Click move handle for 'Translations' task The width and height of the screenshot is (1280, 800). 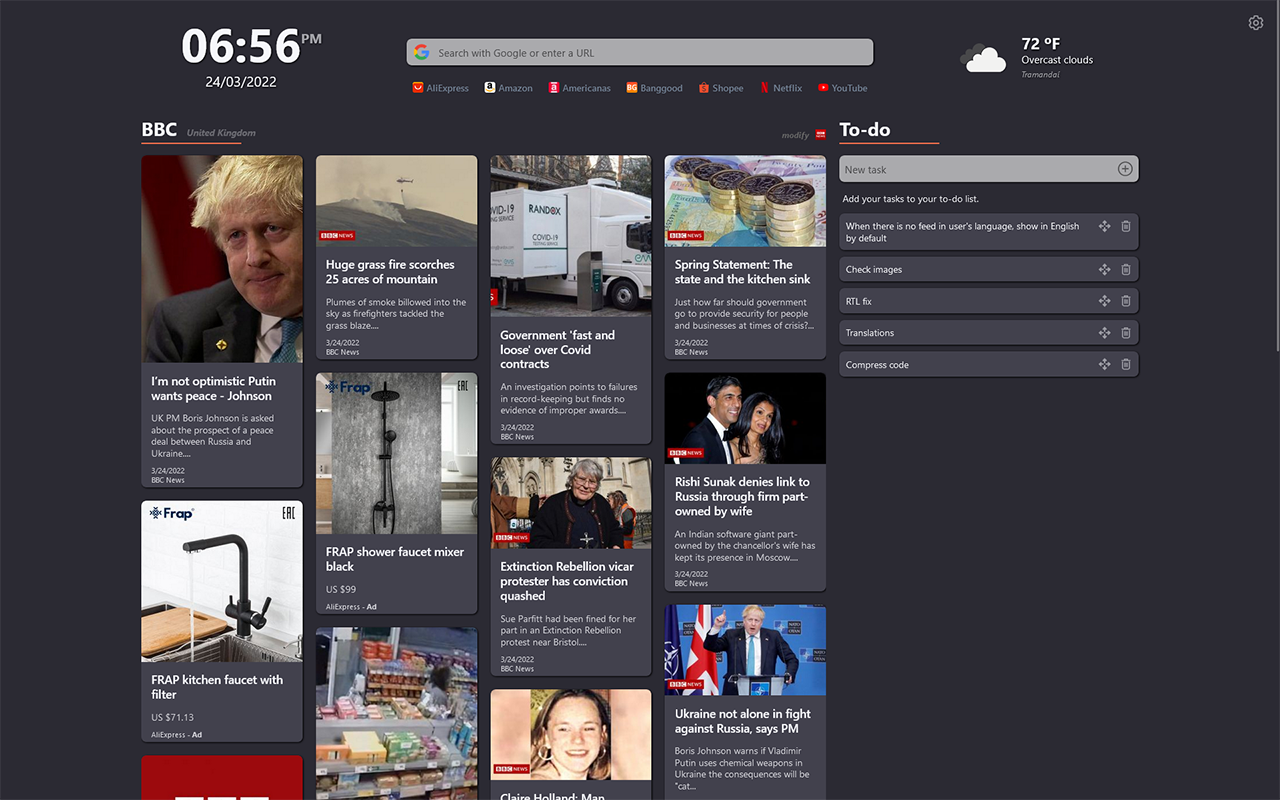click(x=1104, y=333)
